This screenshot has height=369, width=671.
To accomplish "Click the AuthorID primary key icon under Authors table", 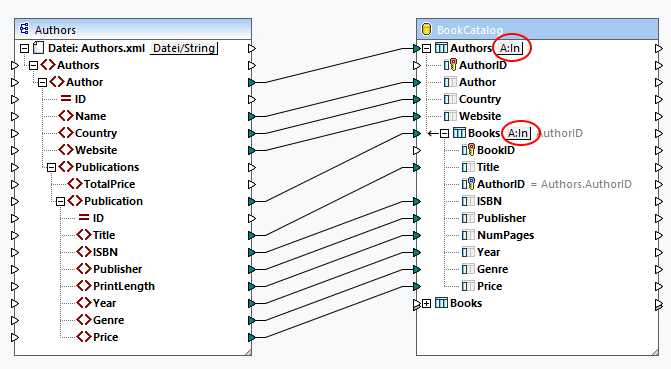I will pyautogui.click(x=450, y=65).
